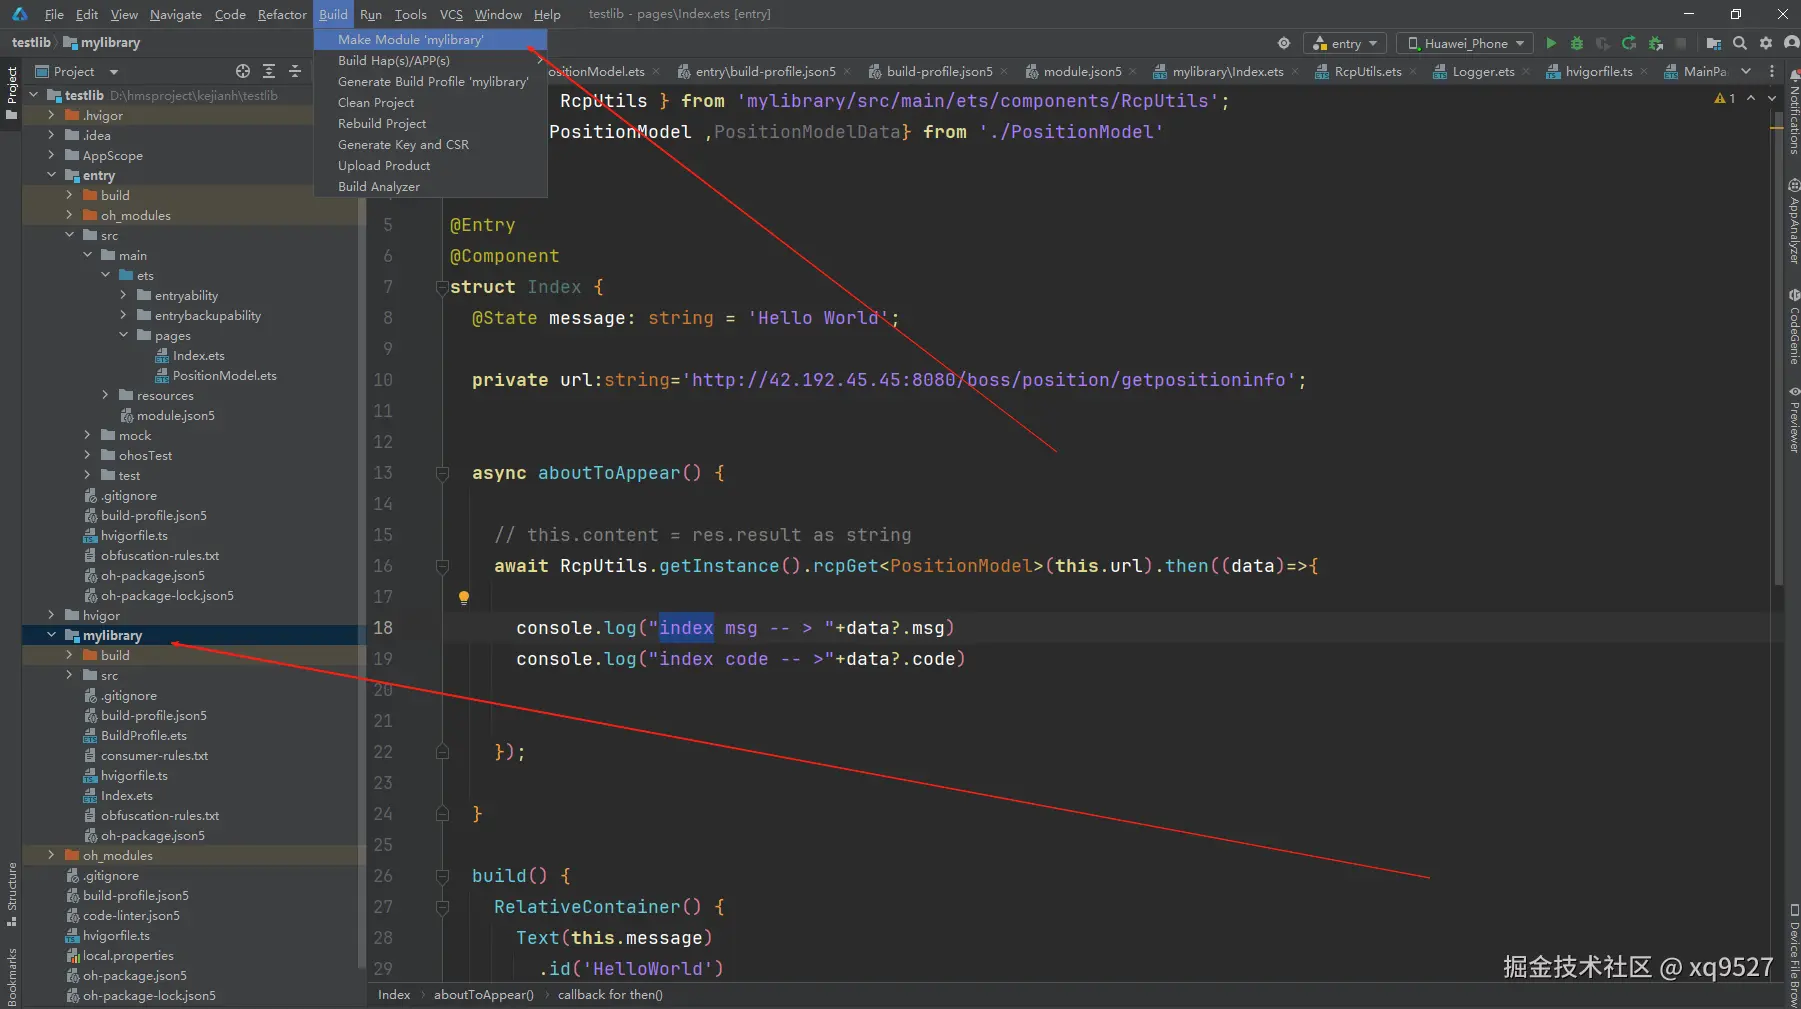Viewport: 1801px width, 1009px height.
Task: Close the Logger.ets editor tab
Action: click(1524, 71)
